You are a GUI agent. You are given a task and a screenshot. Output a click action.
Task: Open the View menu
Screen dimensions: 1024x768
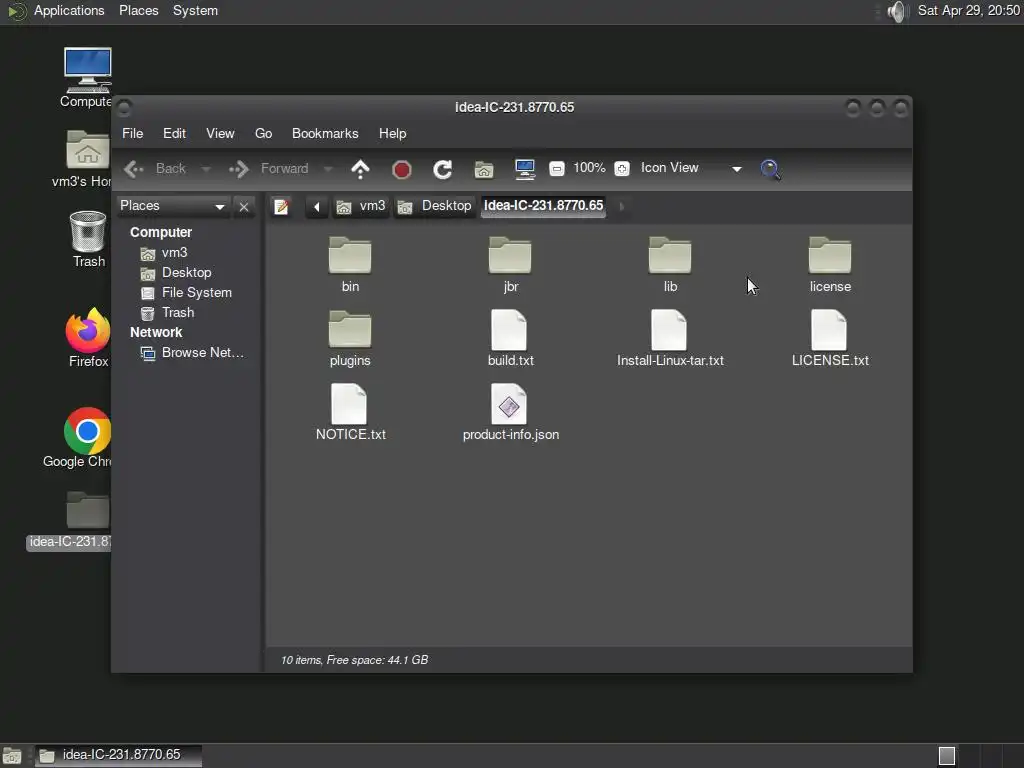(220, 133)
